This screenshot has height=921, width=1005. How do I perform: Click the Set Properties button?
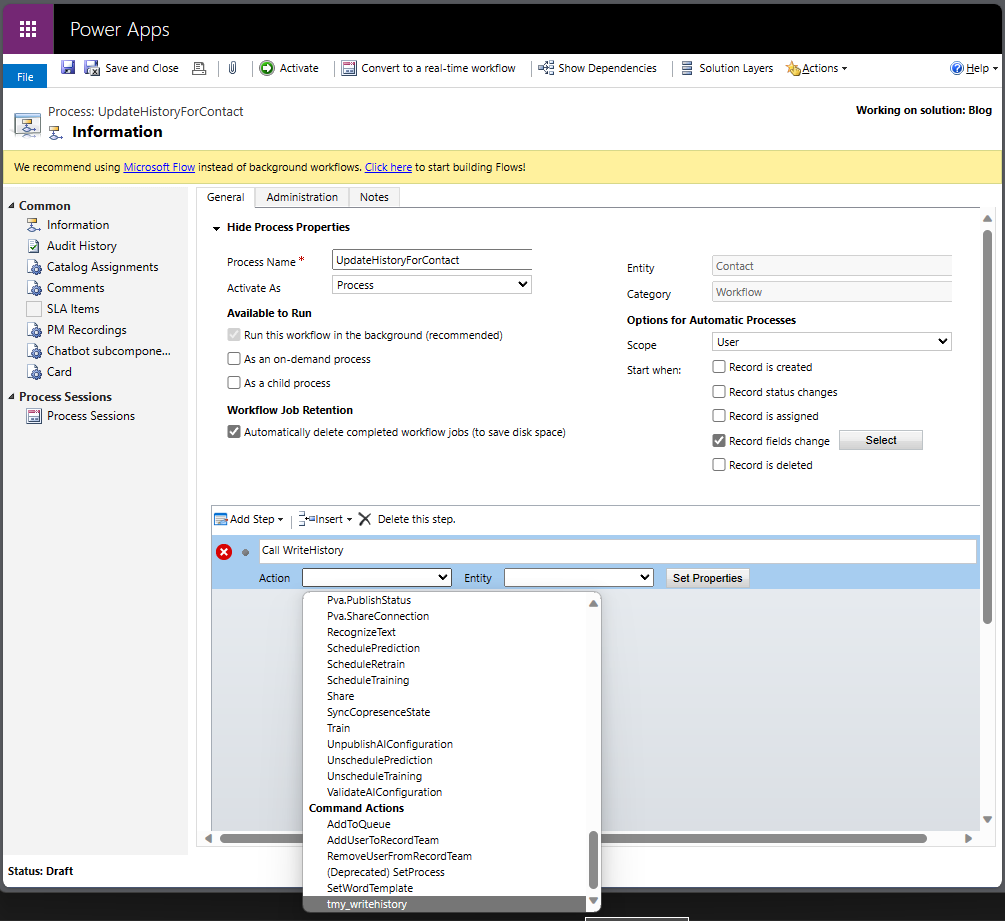708,578
